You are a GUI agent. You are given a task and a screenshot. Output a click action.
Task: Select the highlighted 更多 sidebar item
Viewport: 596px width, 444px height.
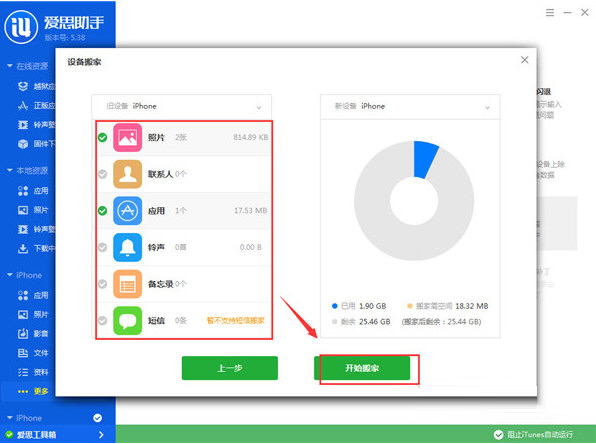pos(33,391)
